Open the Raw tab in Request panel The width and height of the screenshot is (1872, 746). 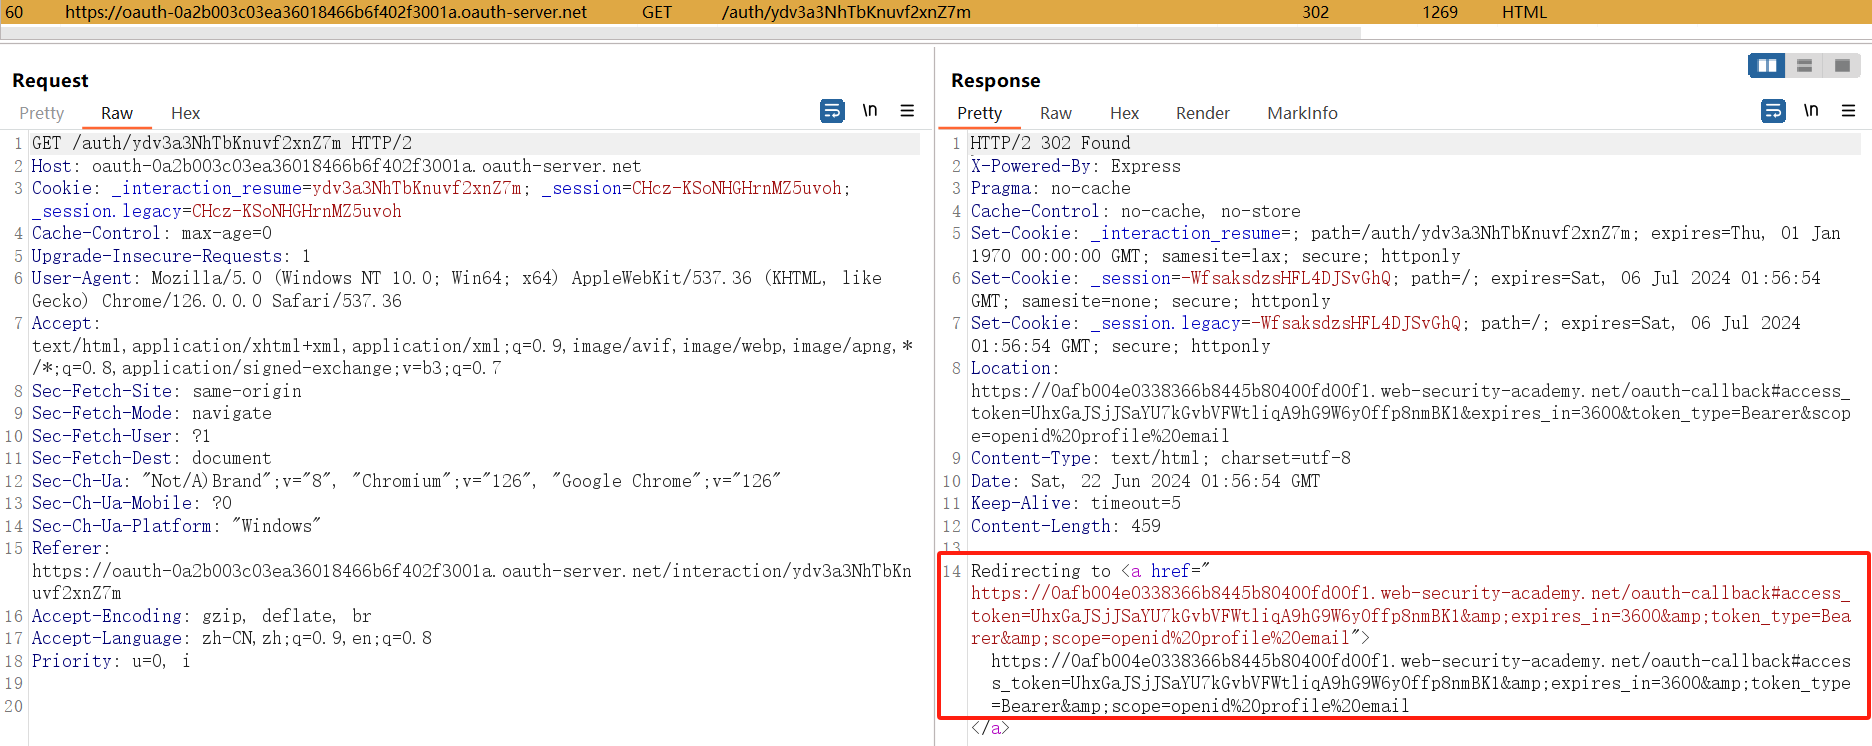(117, 113)
